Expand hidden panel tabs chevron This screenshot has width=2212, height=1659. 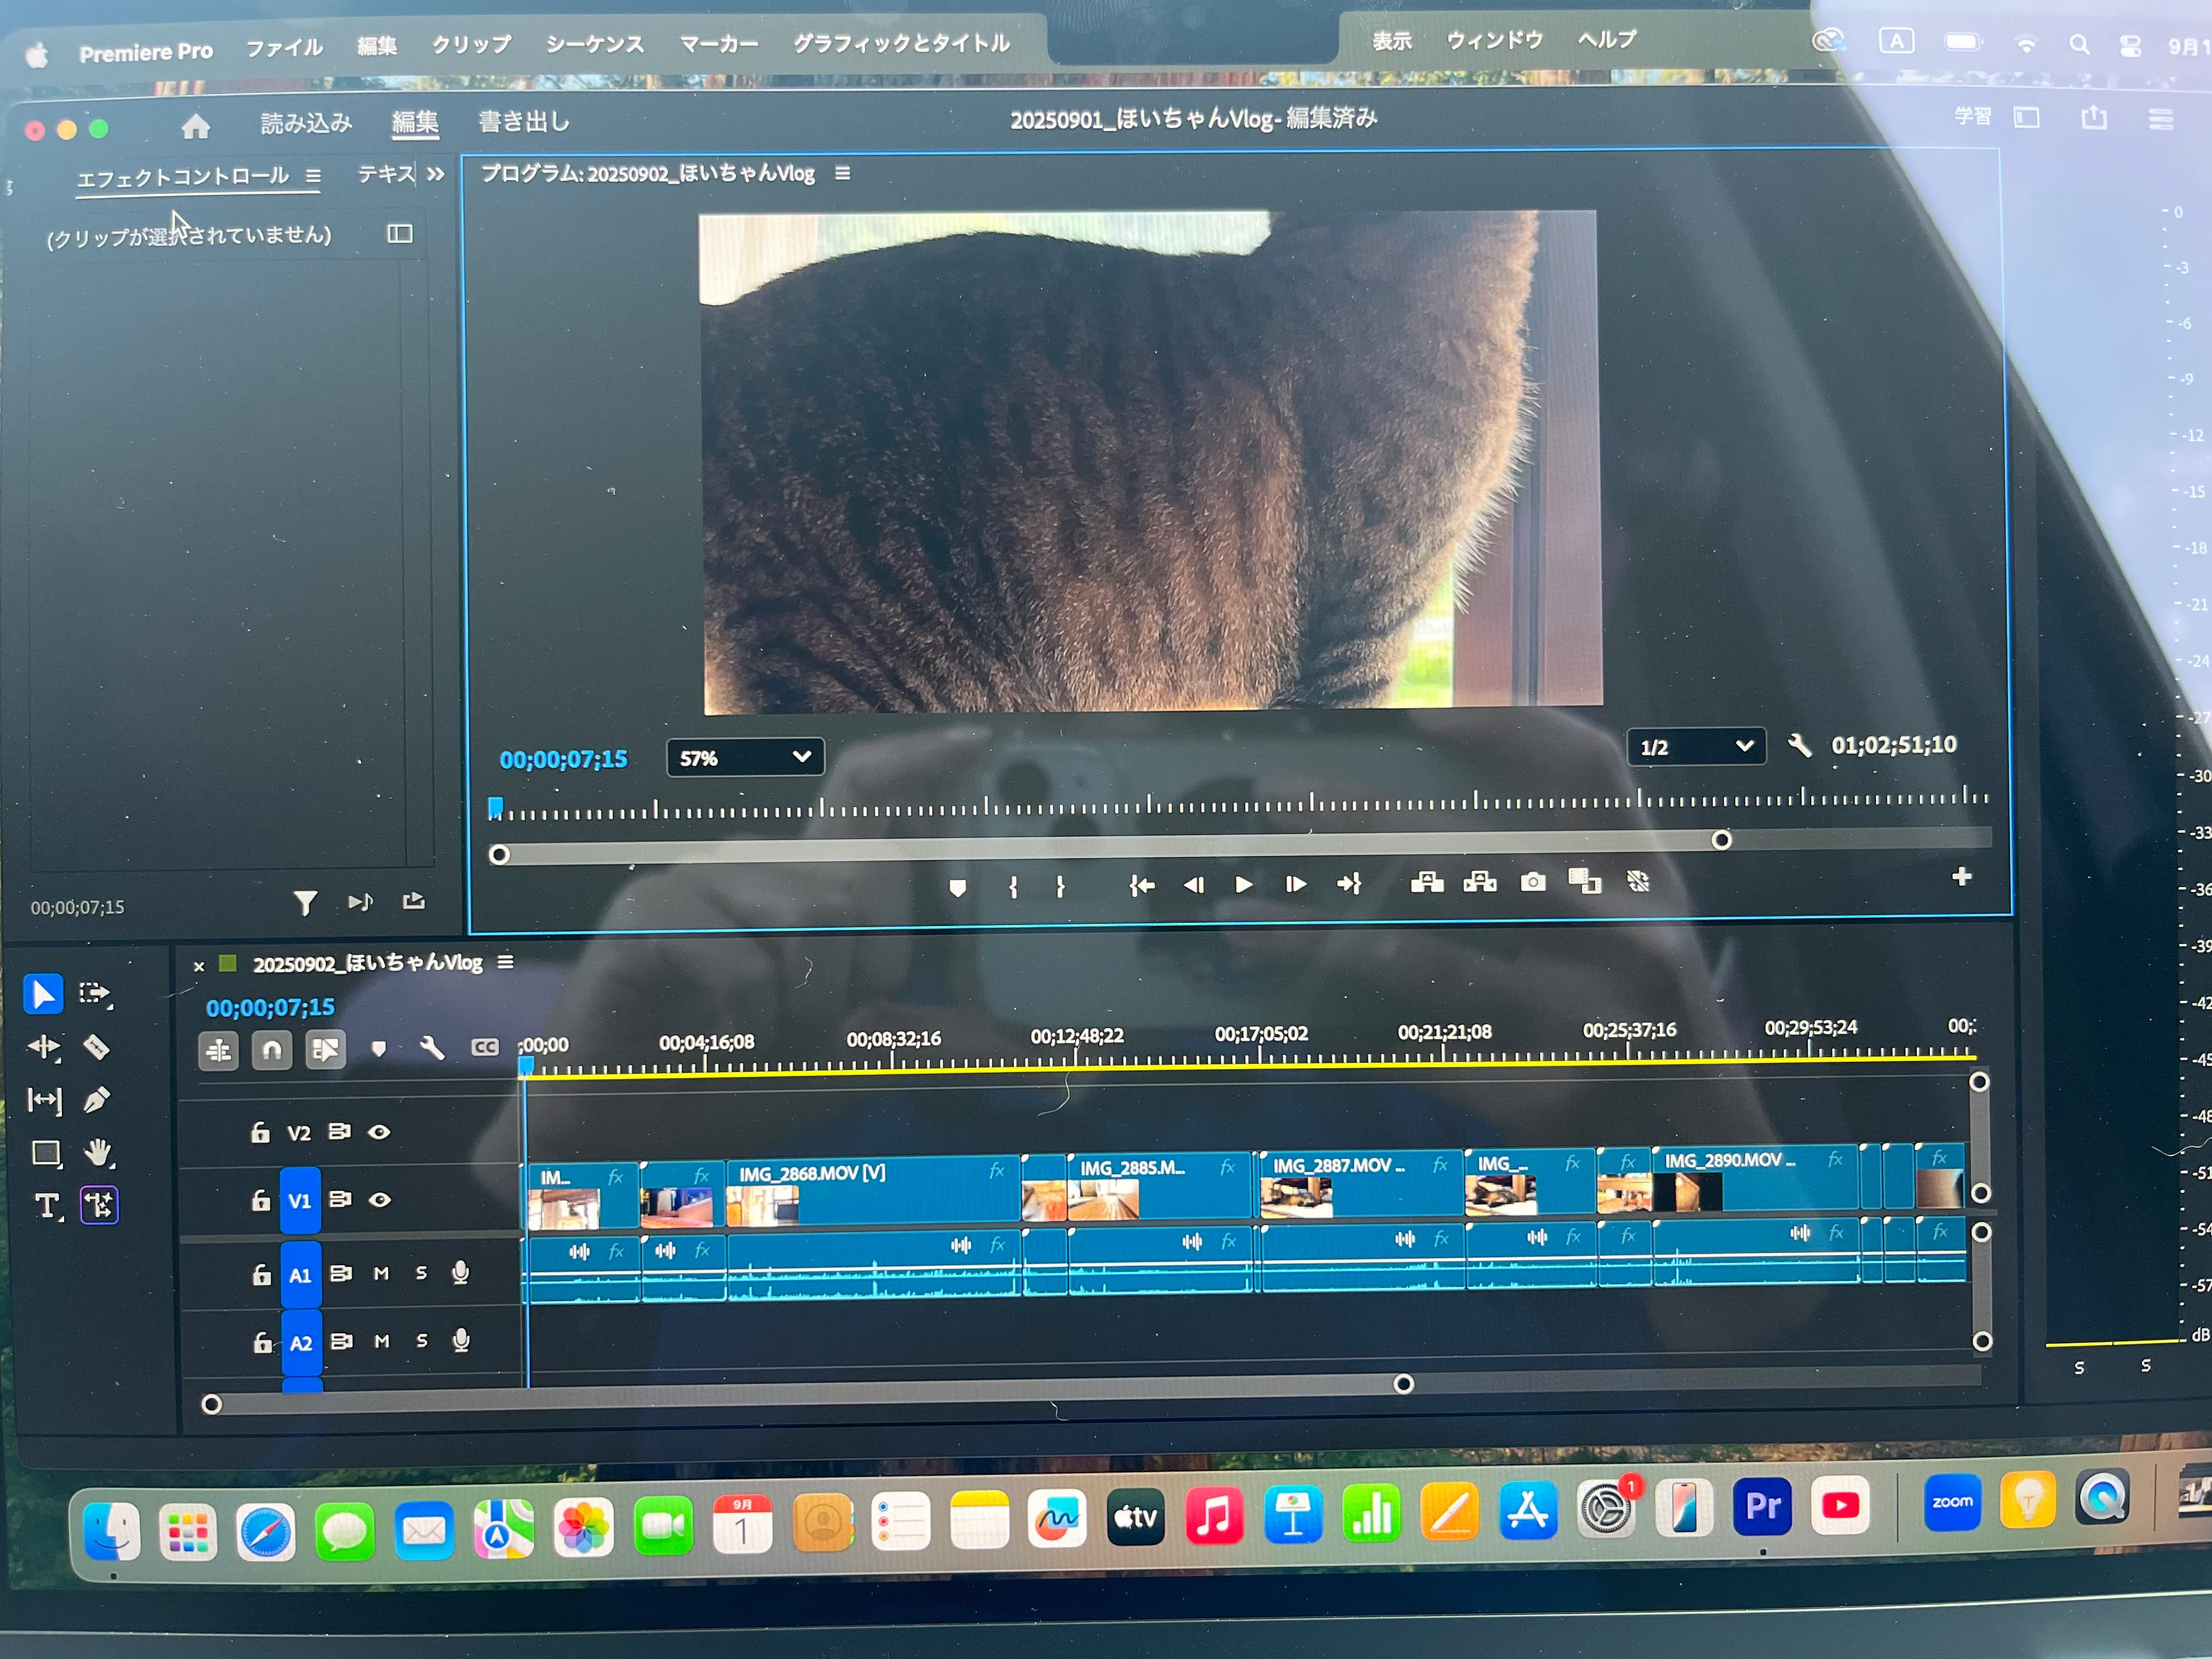click(x=435, y=174)
